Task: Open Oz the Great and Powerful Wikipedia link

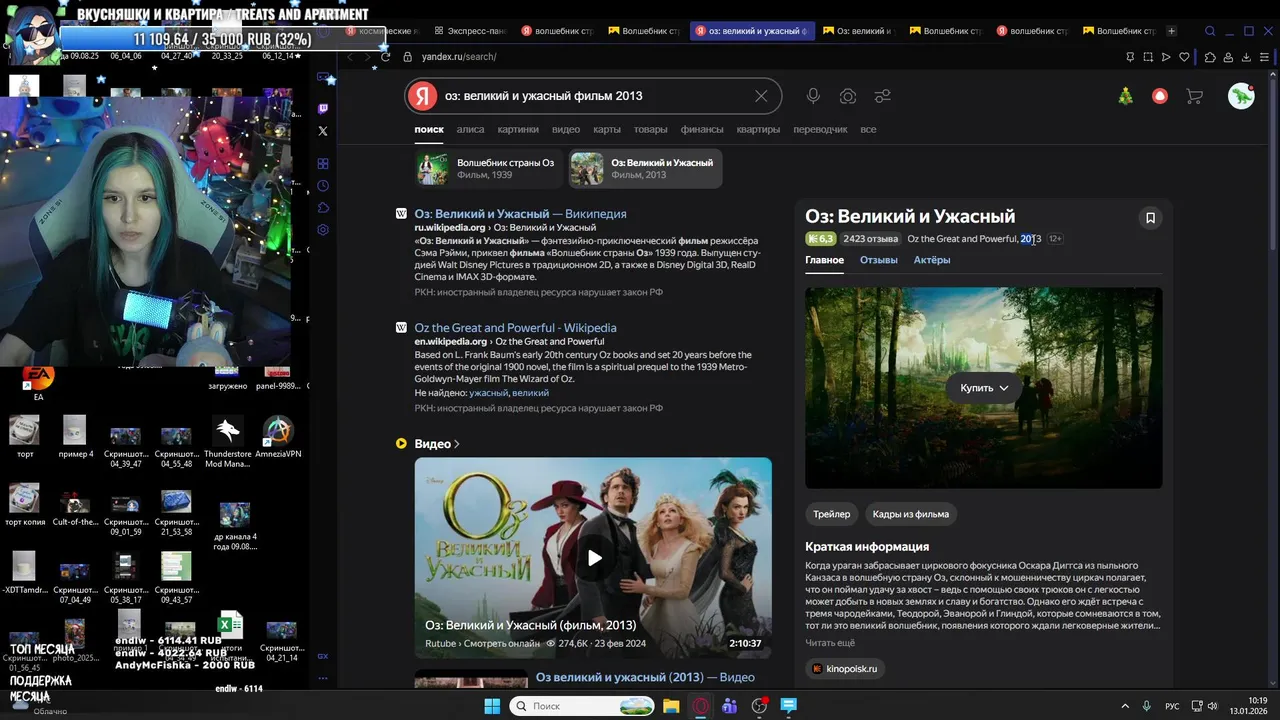Action: point(515,328)
